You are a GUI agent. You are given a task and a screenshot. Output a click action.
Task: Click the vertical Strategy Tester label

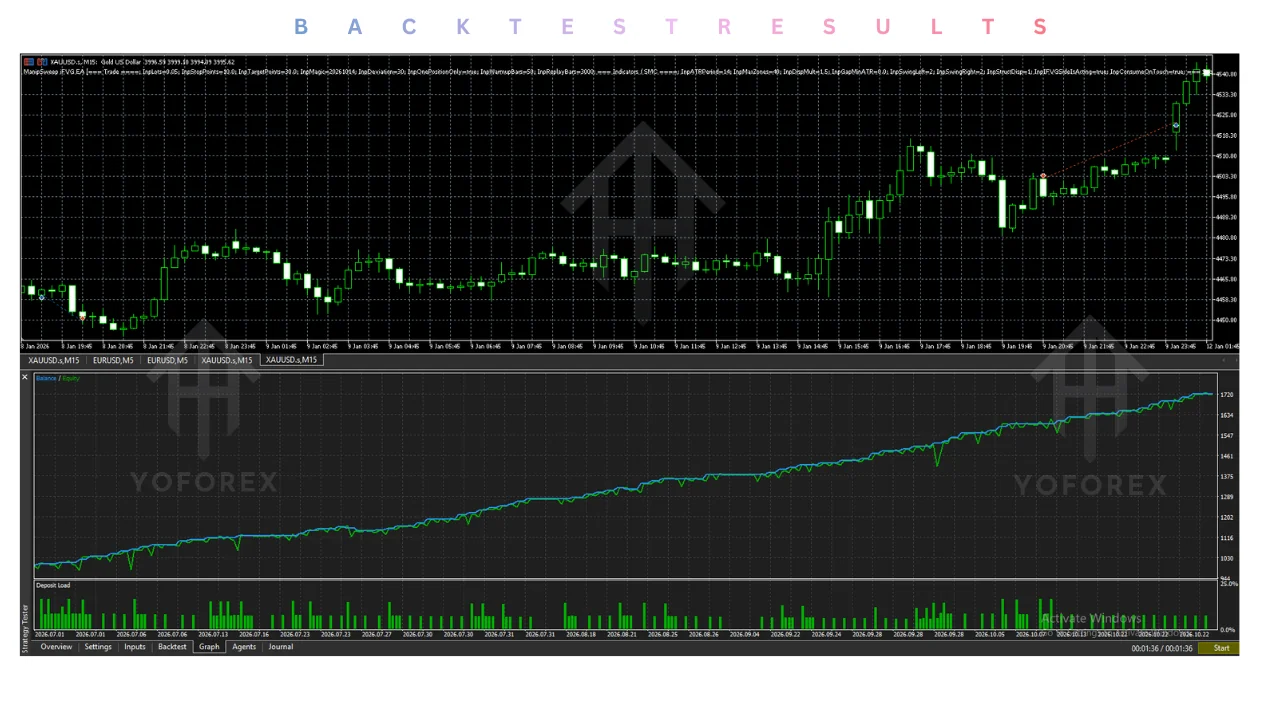[26, 628]
